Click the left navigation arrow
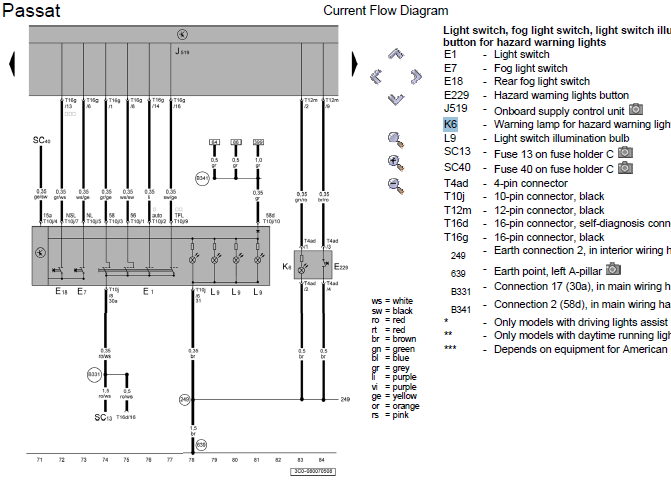The height and width of the screenshot is (500, 671). [376, 77]
